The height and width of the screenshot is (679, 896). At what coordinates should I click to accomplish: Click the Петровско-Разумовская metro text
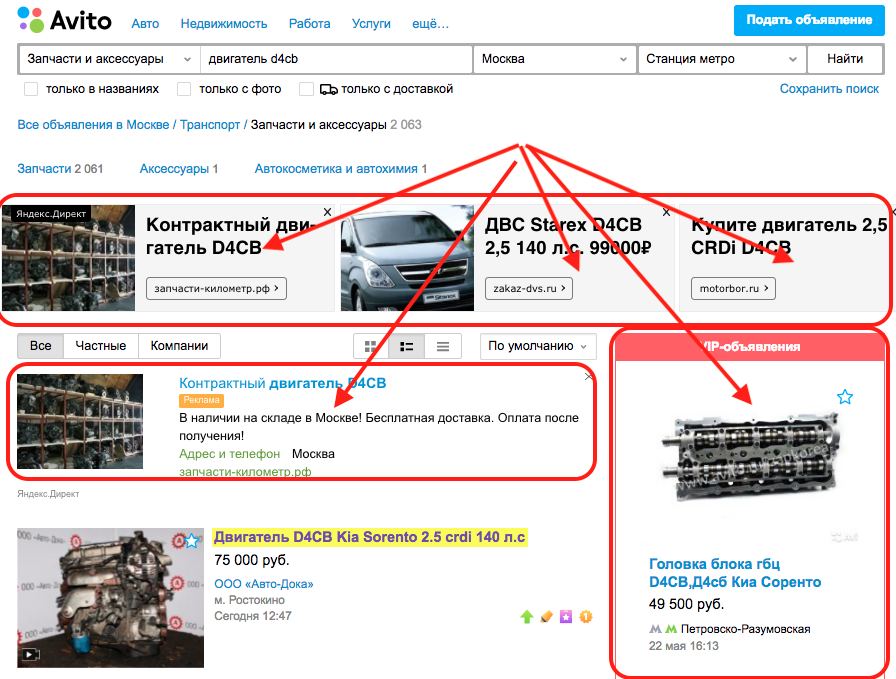tap(745, 629)
